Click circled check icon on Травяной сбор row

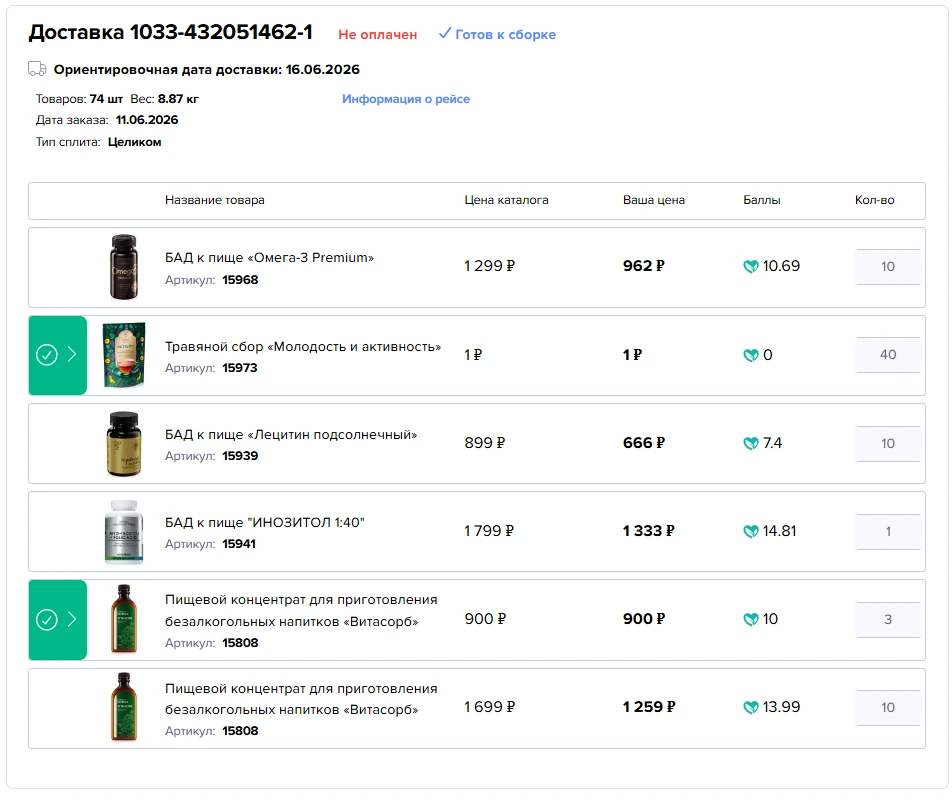(x=47, y=354)
